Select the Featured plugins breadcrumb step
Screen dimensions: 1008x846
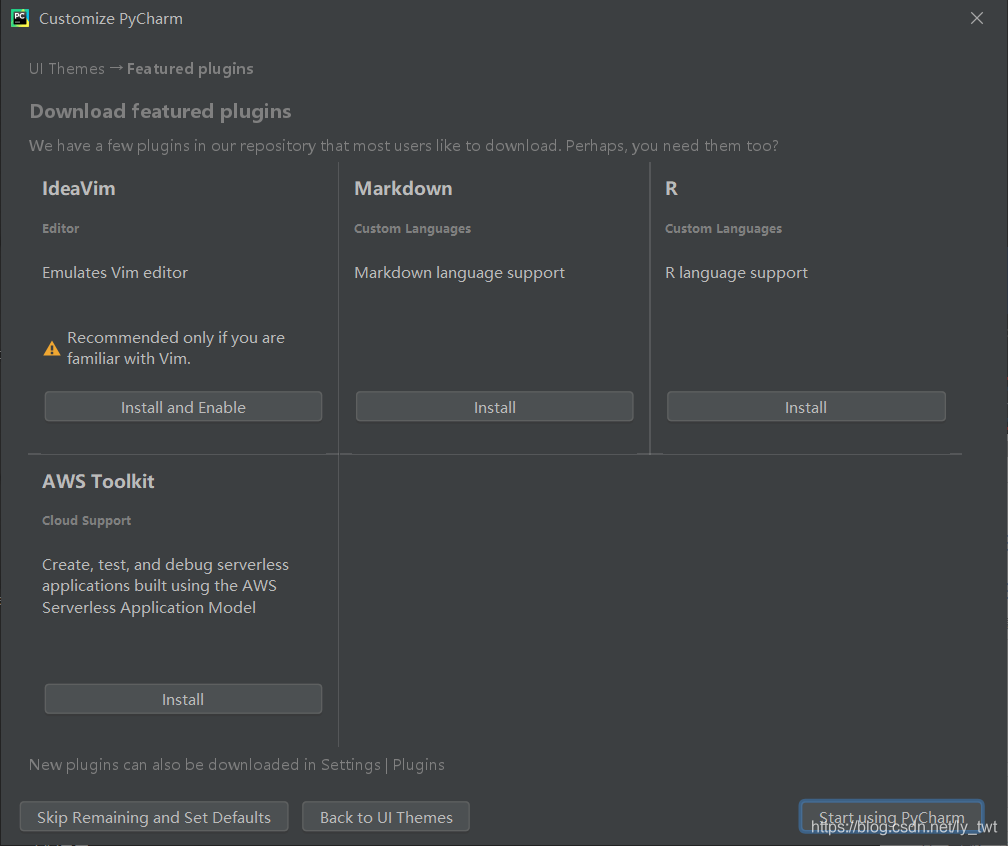tap(190, 69)
